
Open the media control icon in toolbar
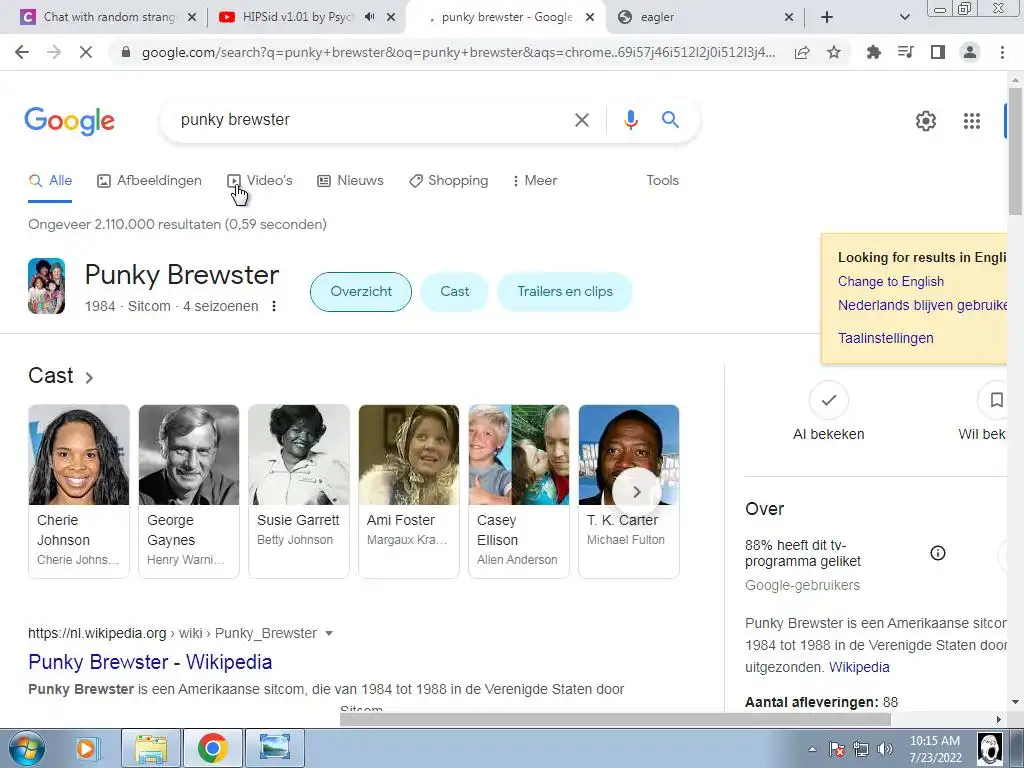click(906, 52)
